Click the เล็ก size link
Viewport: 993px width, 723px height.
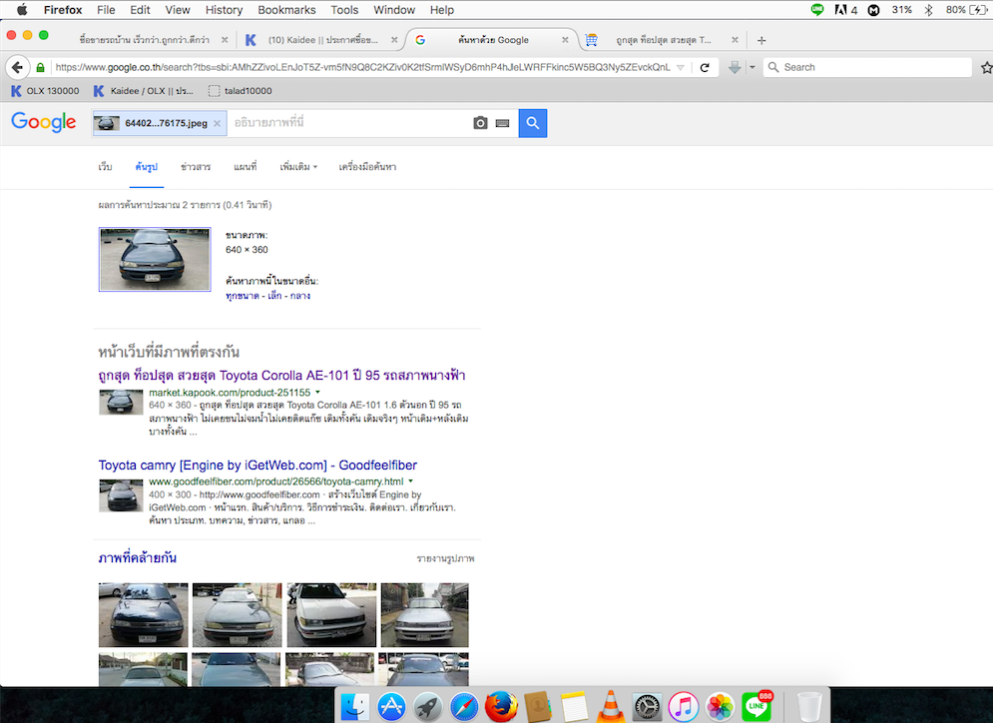(275, 296)
